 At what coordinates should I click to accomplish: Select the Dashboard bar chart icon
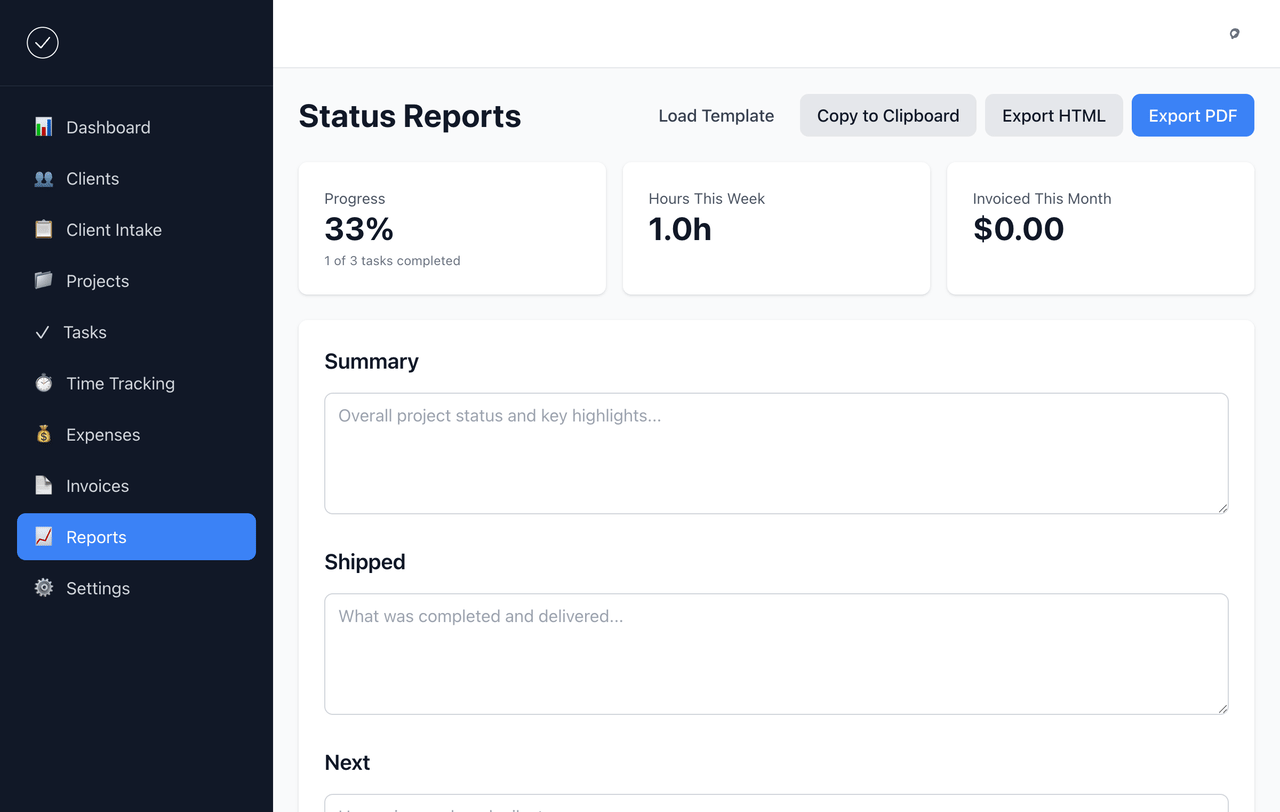coord(43,127)
